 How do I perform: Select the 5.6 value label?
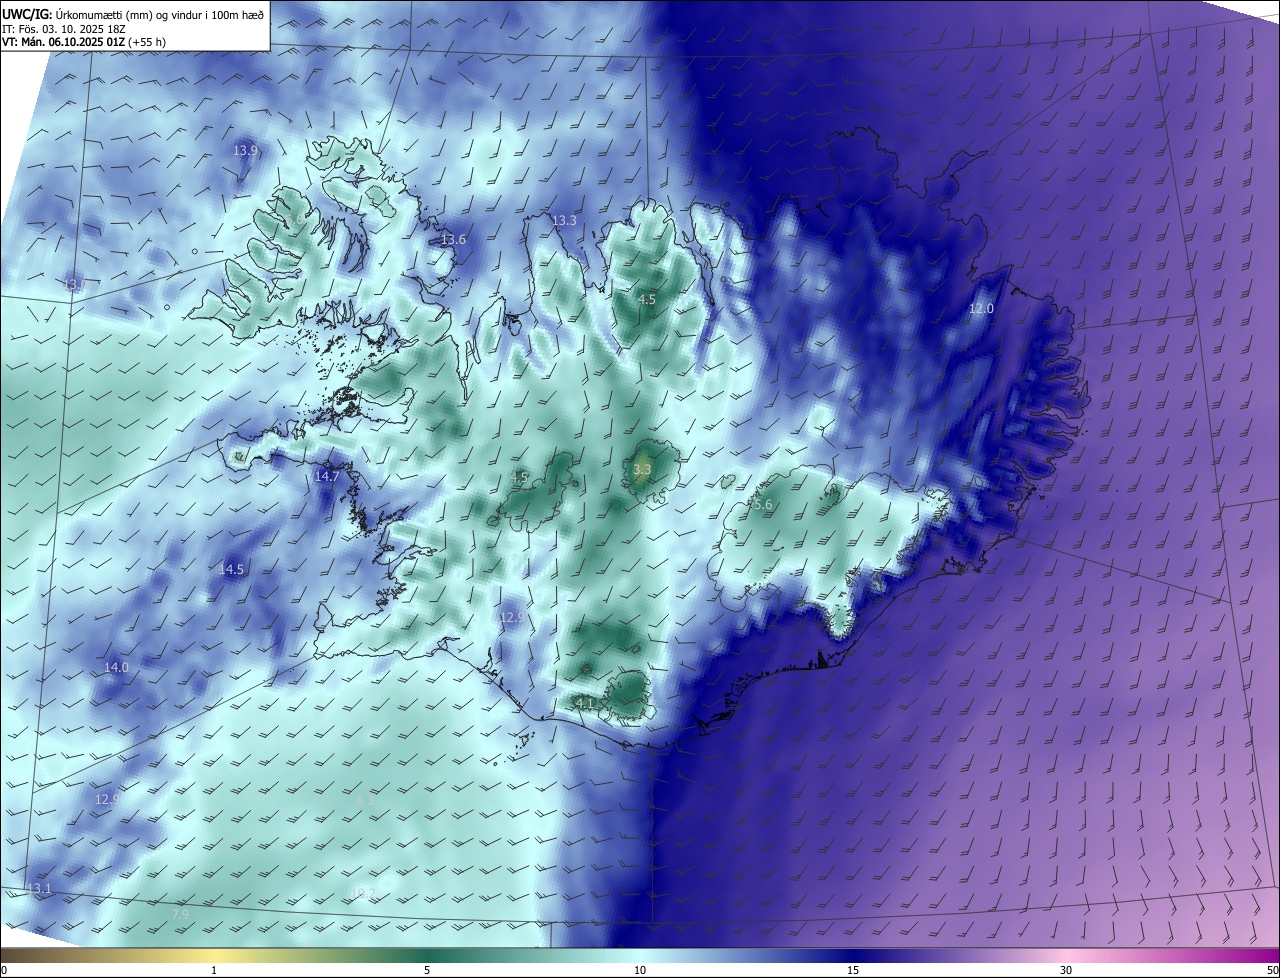(x=763, y=505)
